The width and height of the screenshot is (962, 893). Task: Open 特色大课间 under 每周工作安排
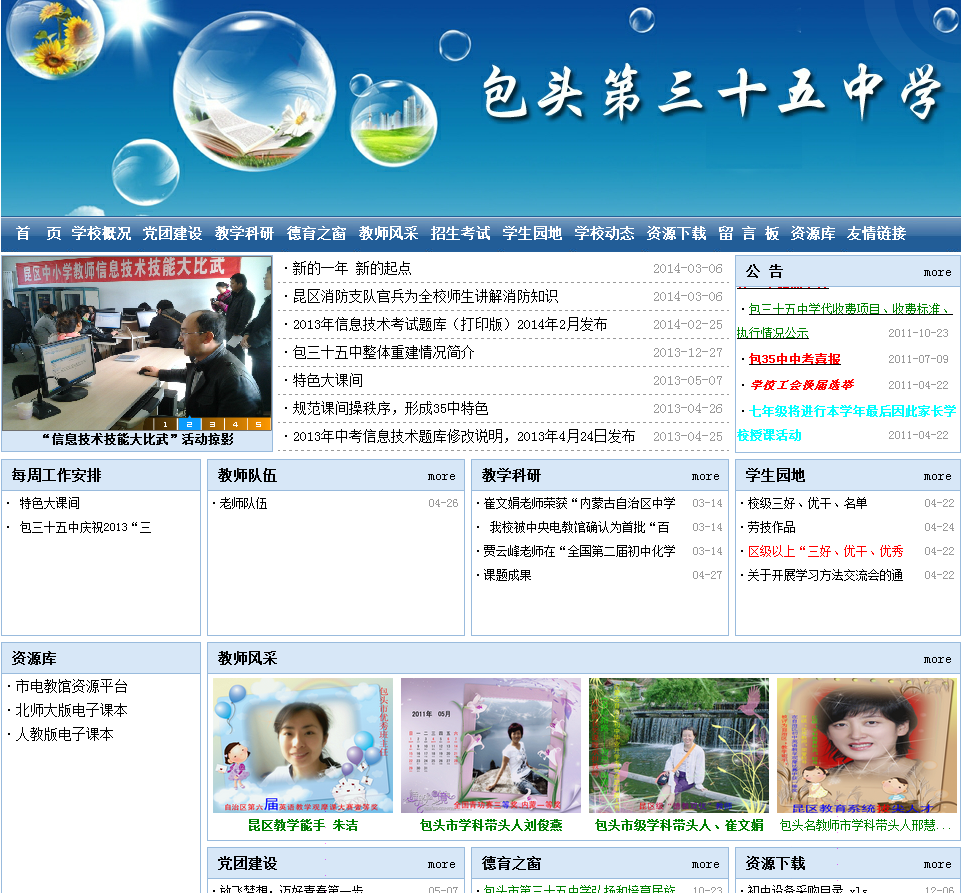coord(50,504)
